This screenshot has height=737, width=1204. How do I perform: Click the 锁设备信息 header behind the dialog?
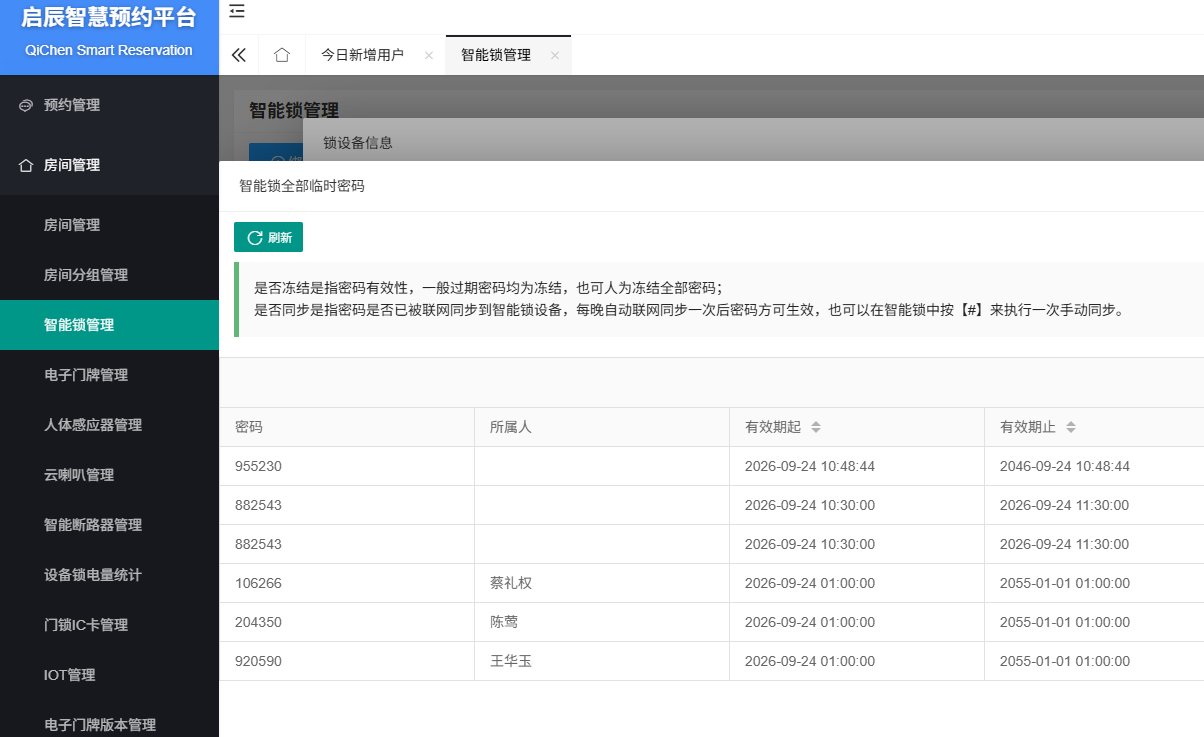point(358,143)
